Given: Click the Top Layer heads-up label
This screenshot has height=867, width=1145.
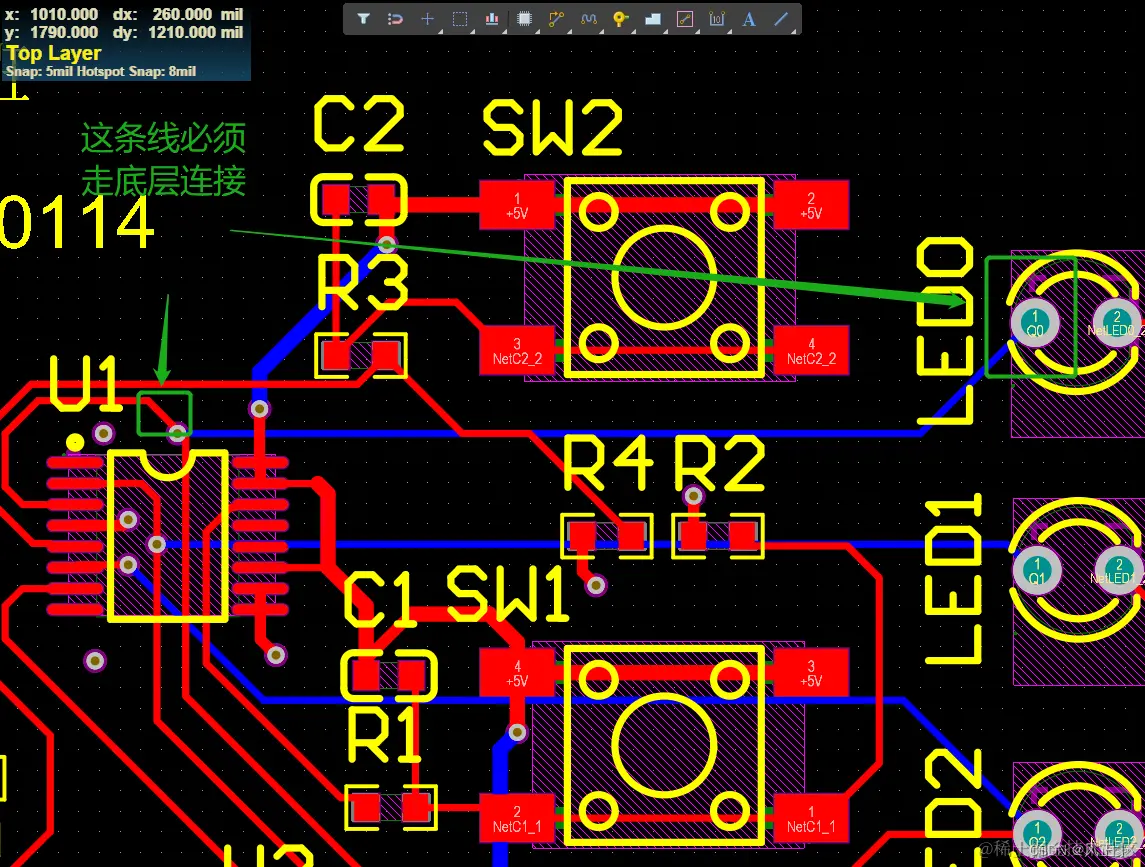Looking at the screenshot, I should (54, 53).
